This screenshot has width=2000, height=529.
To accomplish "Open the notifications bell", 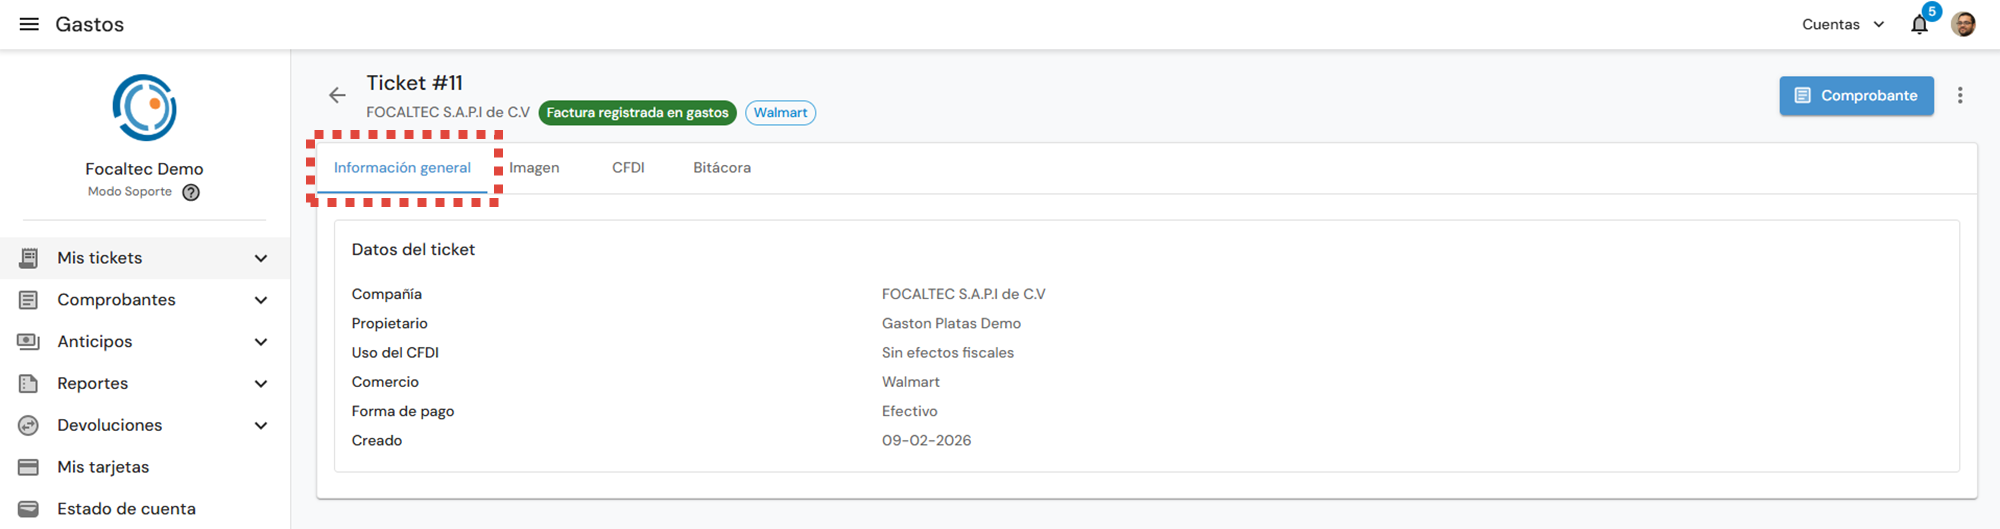I will point(1919,25).
